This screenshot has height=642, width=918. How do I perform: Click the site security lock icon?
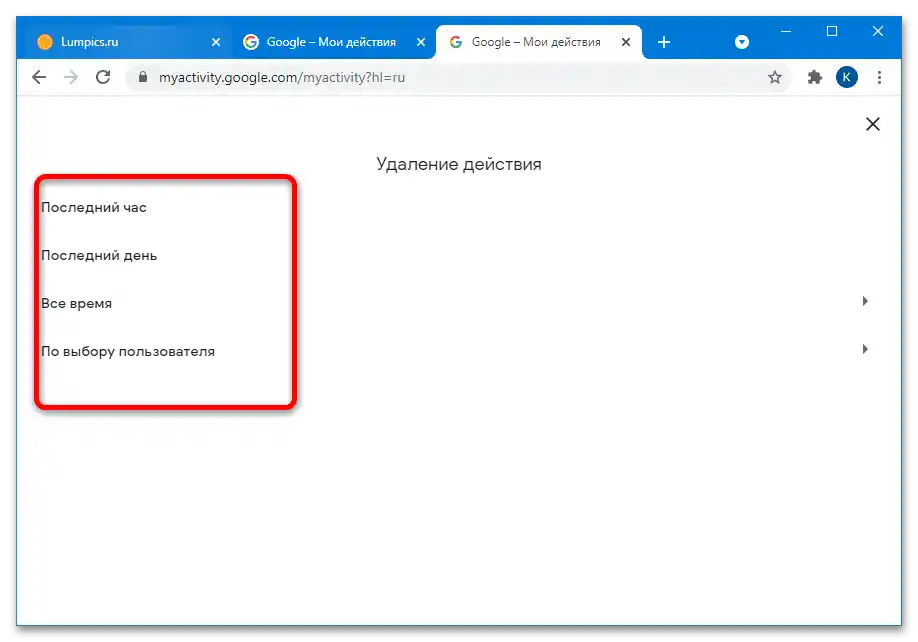142,76
